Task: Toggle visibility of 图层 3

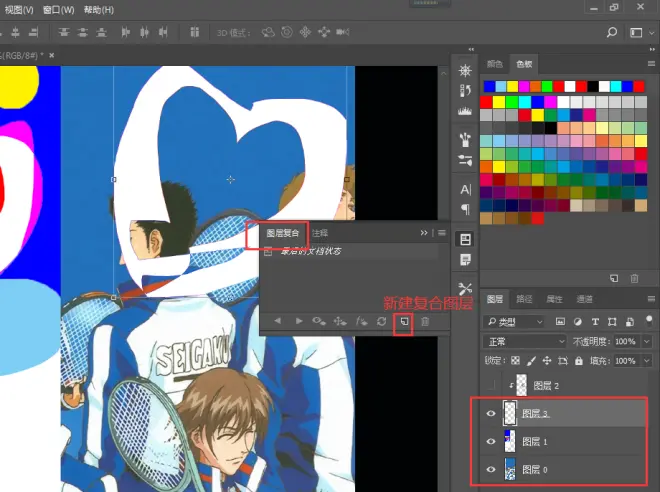Action: point(491,413)
